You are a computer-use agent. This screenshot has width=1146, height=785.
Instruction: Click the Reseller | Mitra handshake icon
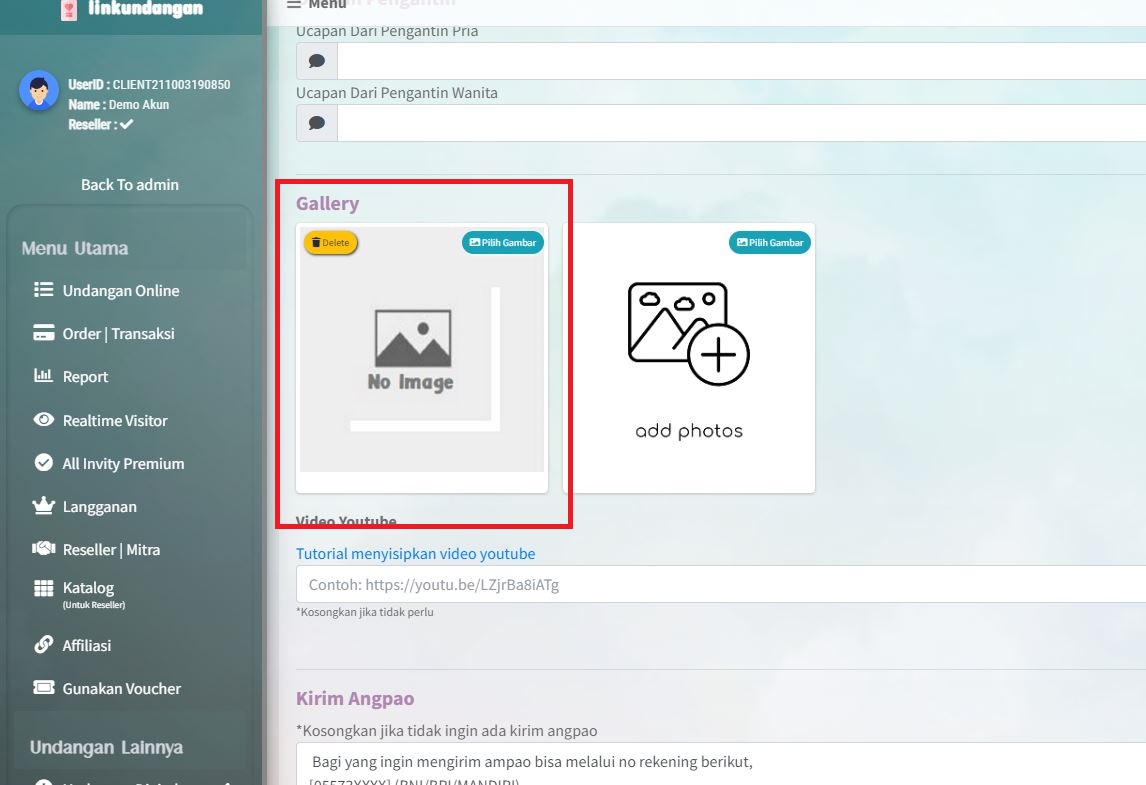click(x=43, y=549)
